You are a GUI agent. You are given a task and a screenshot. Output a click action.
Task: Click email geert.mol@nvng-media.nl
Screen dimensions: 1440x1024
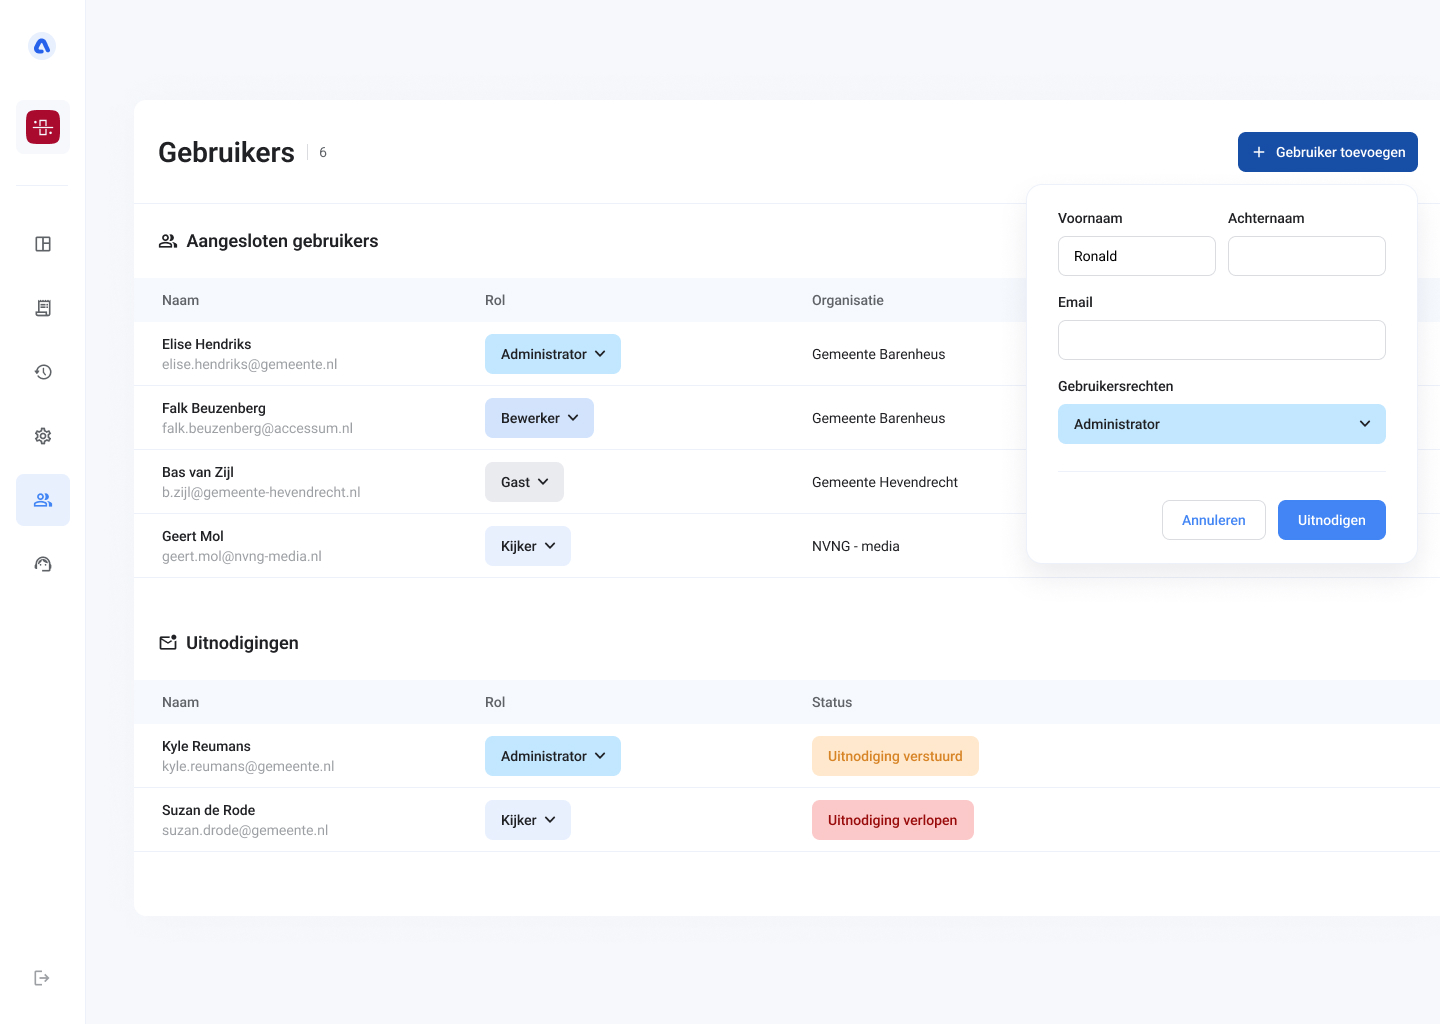point(242,556)
